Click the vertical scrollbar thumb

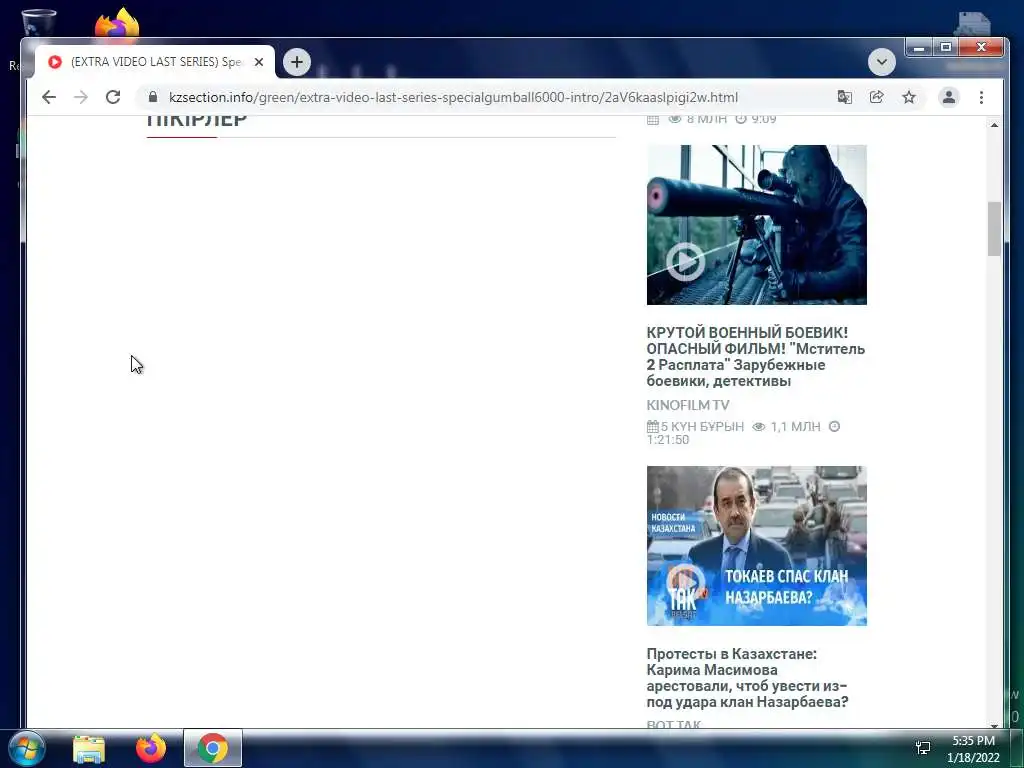994,229
